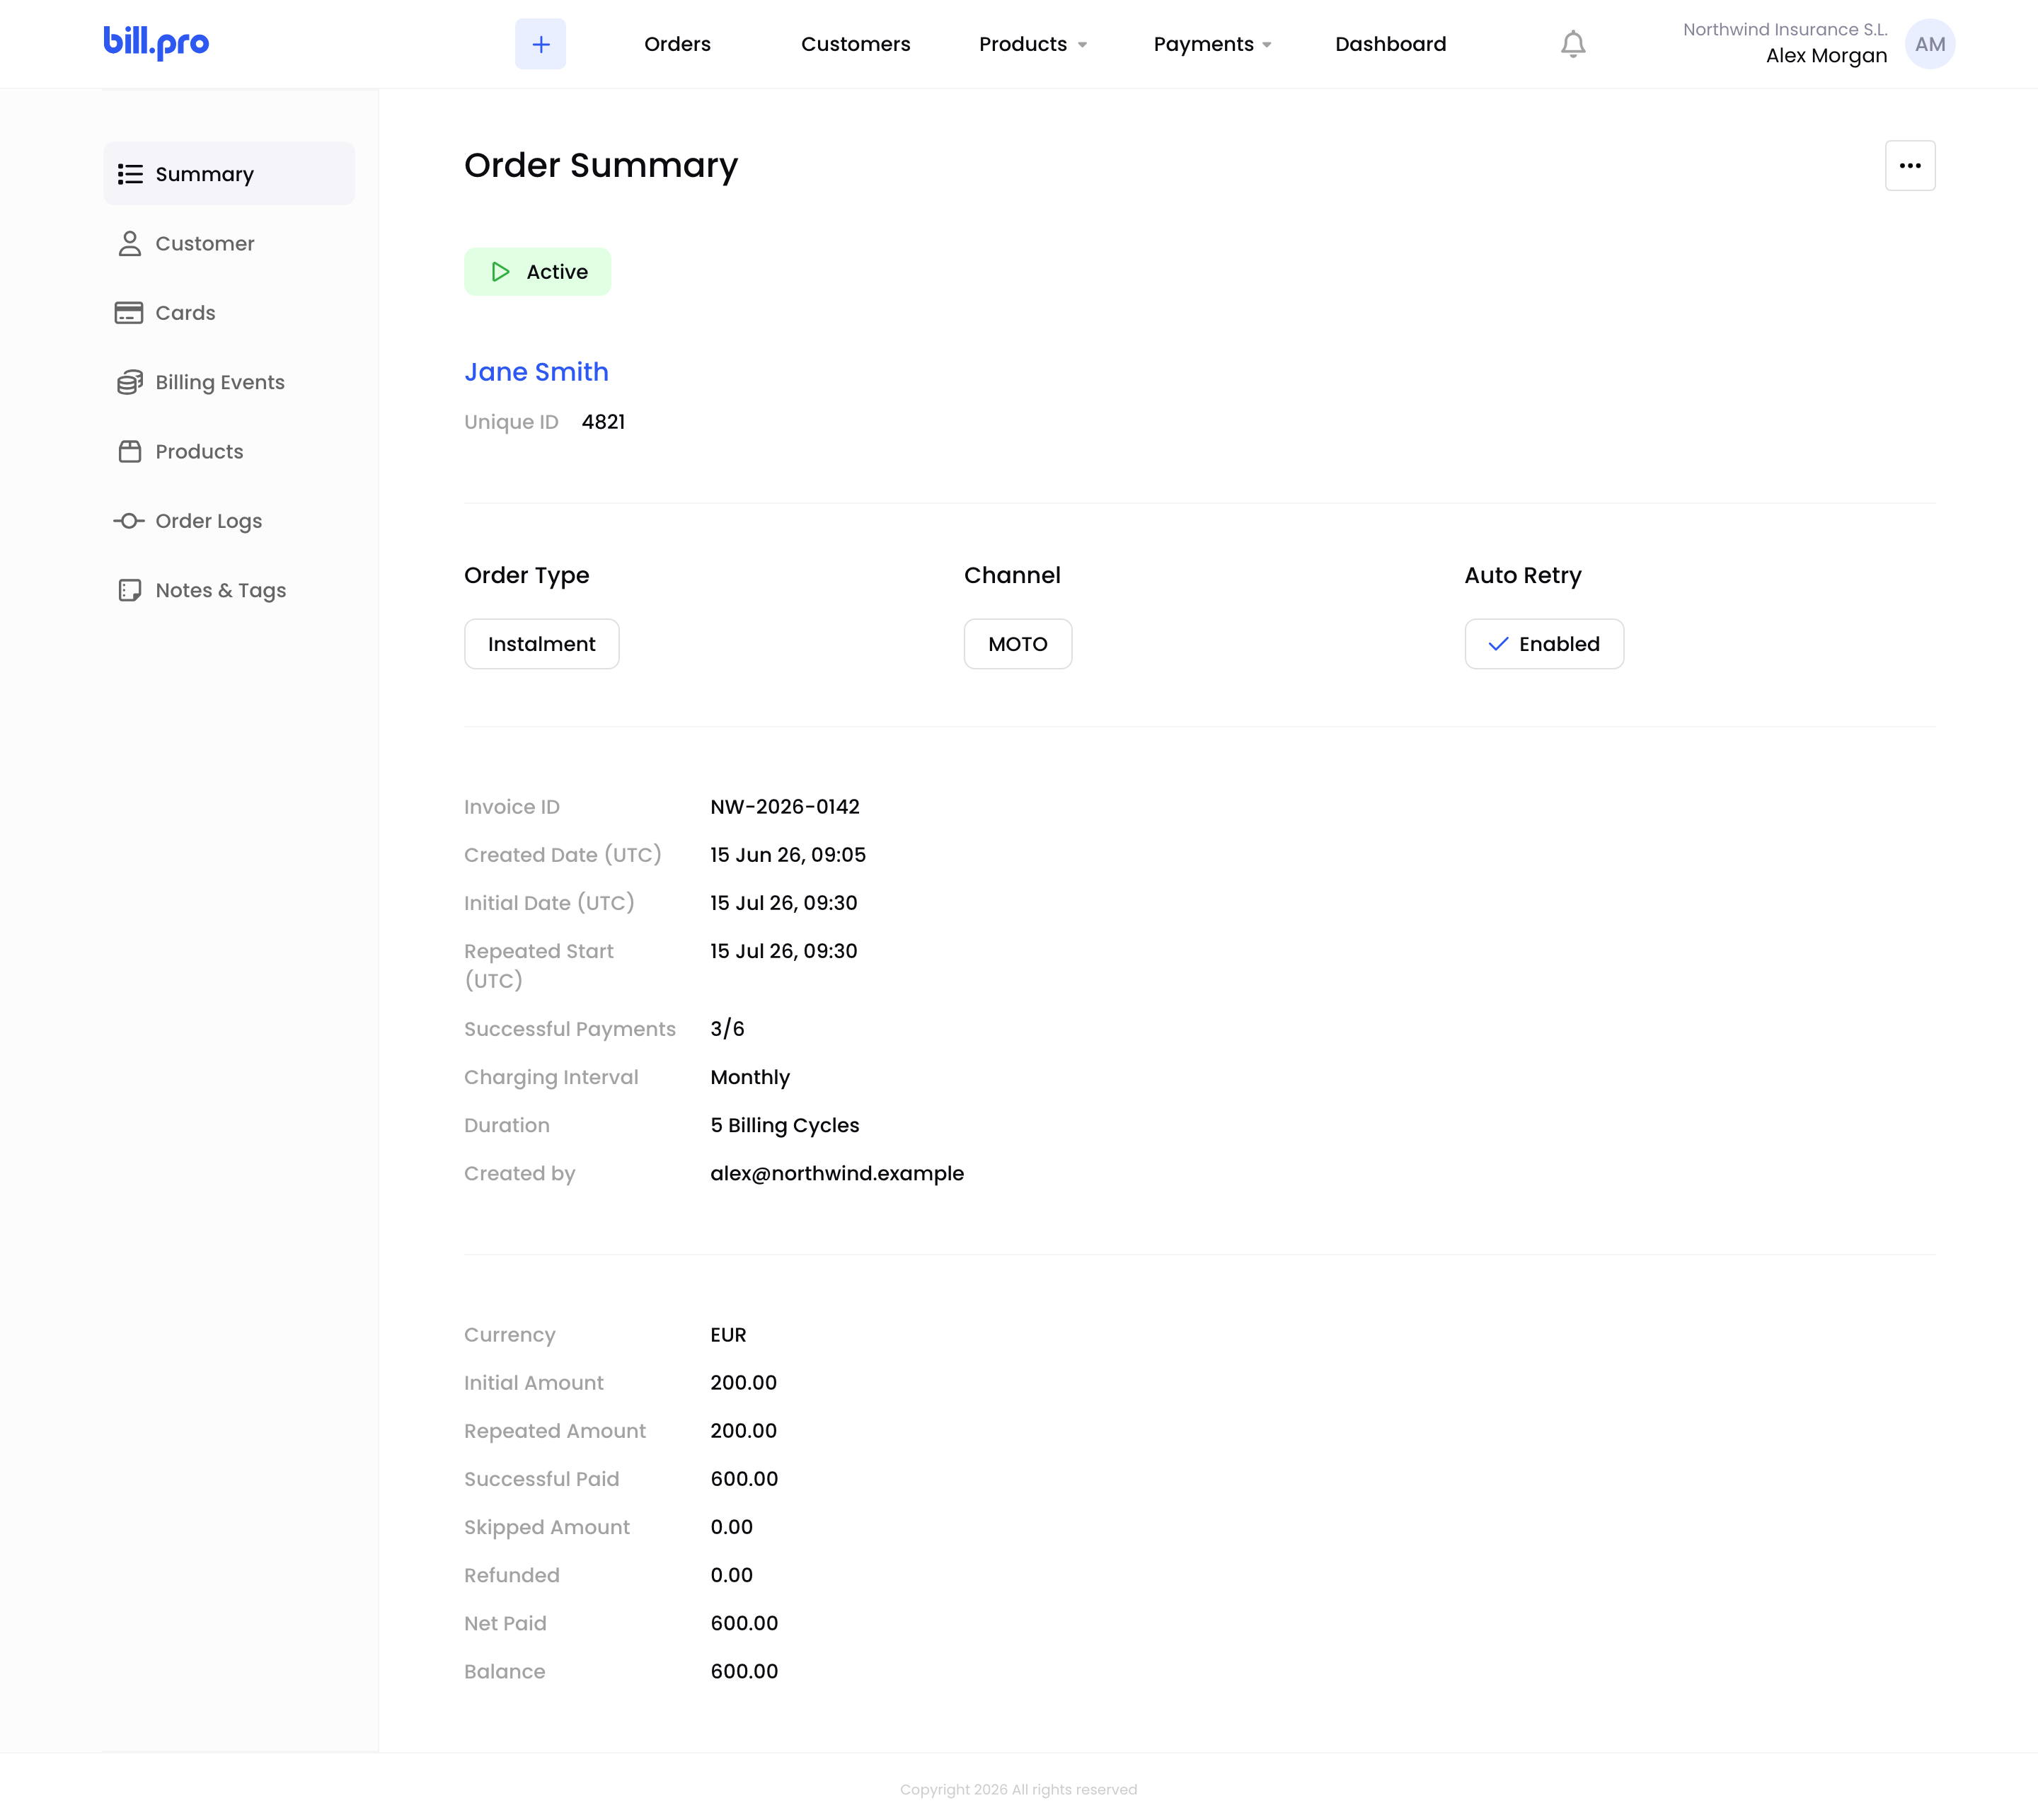
Task: Click the Cards credit card icon
Action: pos(129,313)
